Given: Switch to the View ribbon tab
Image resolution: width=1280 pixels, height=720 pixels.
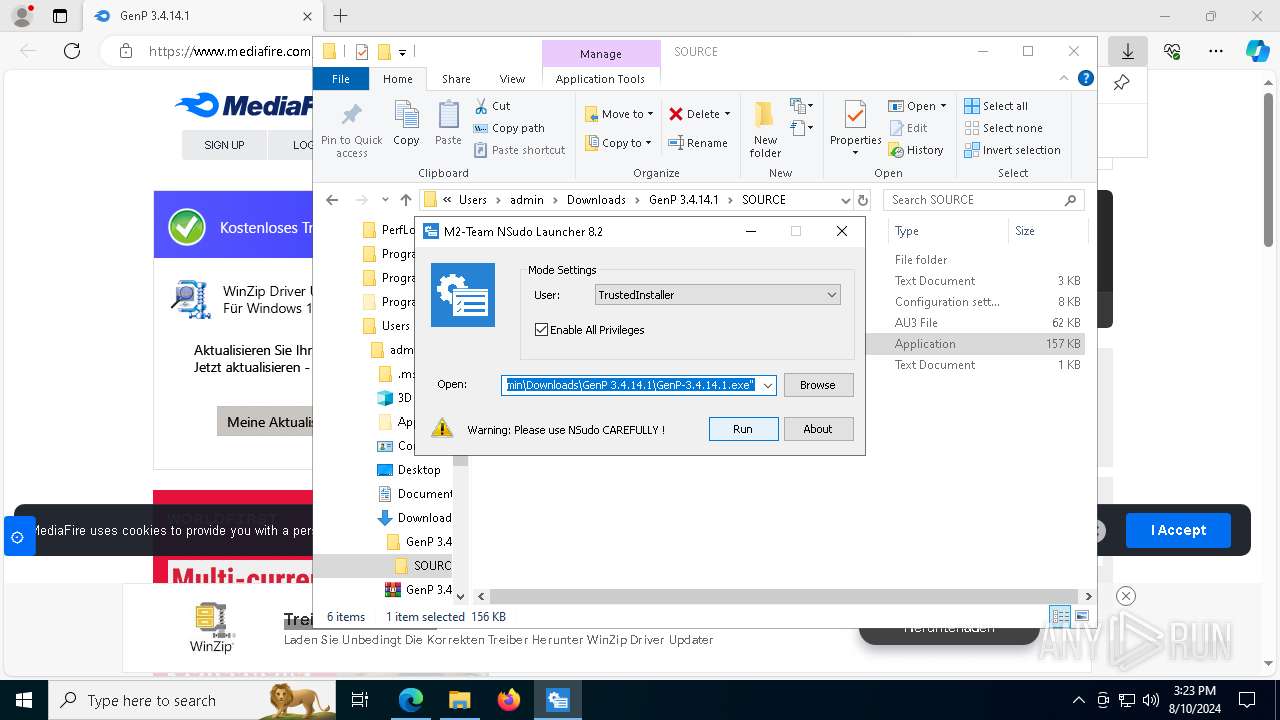Looking at the screenshot, I should coord(512,79).
